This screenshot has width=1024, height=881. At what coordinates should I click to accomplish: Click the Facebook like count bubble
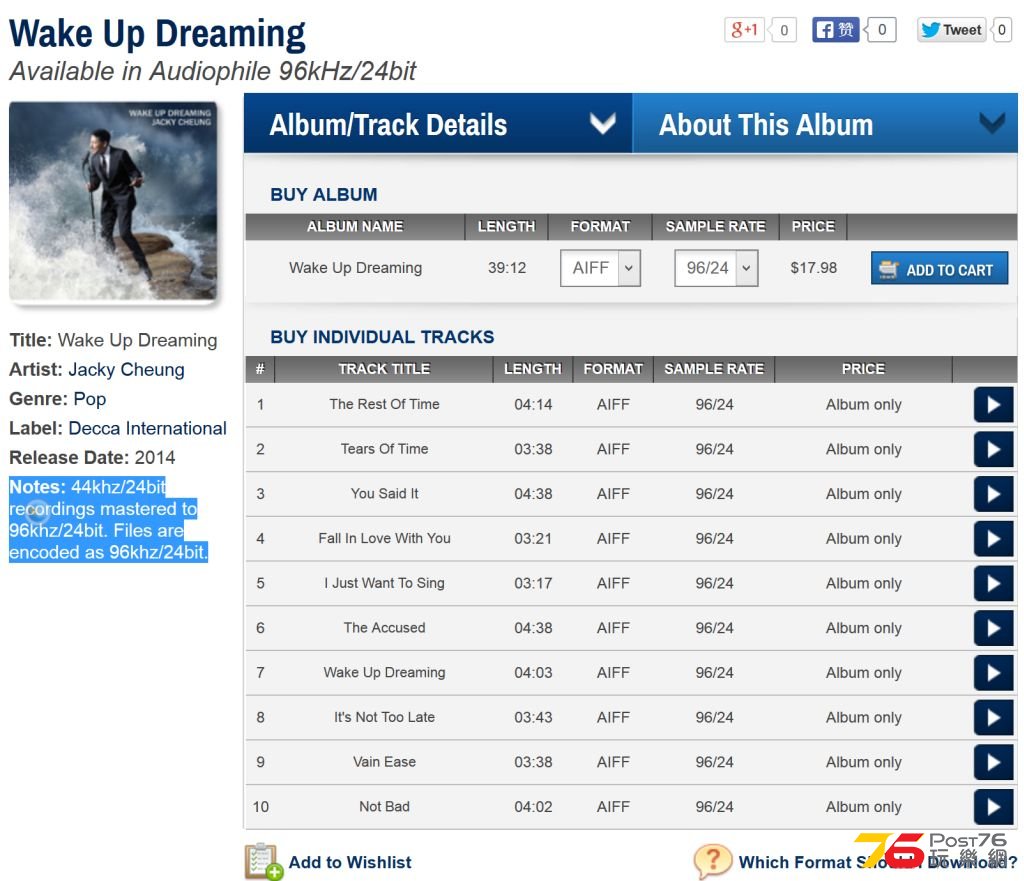coord(881,29)
